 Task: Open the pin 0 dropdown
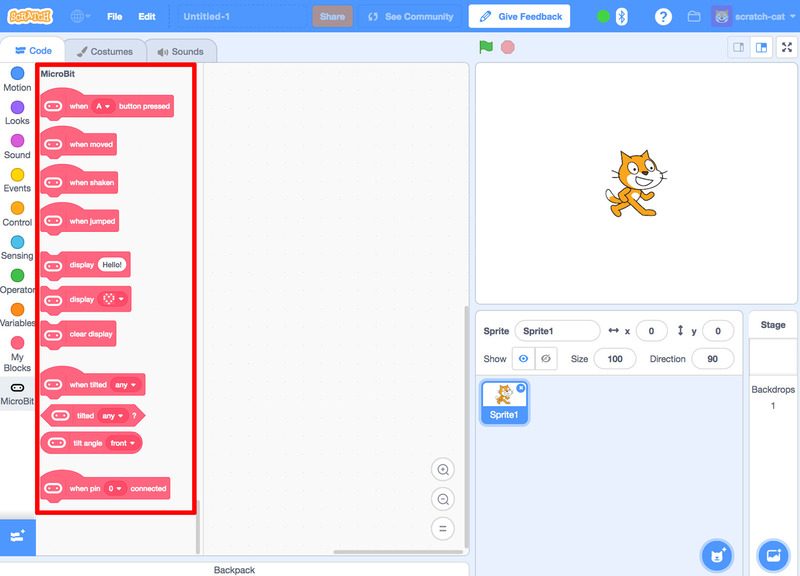(116, 489)
